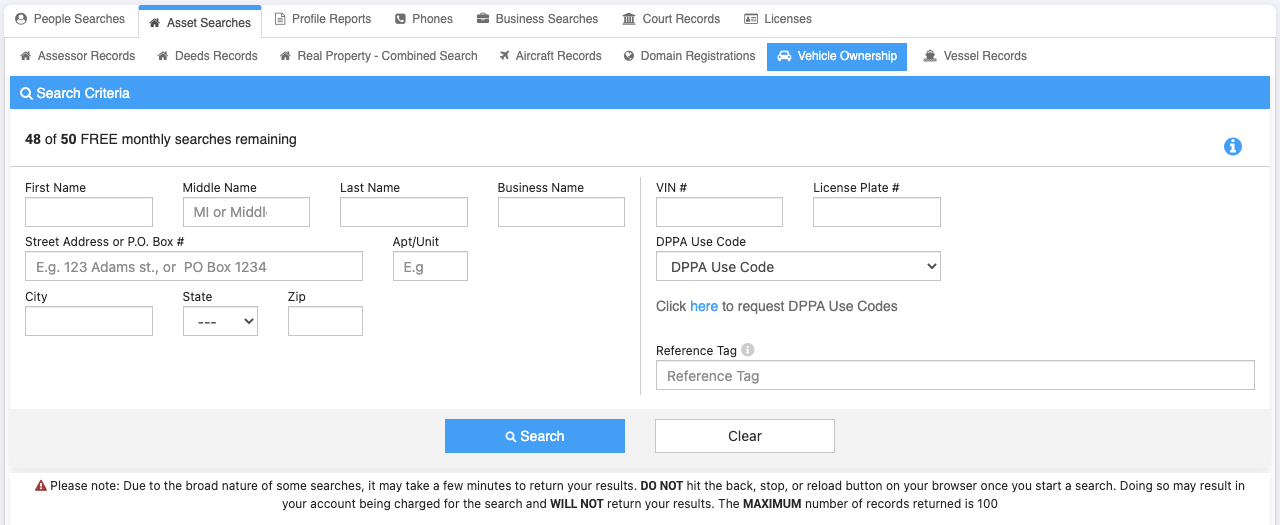Open the DPPA Use Code dropdown
Viewport: 1280px width, 525px height.
(798, 267)
